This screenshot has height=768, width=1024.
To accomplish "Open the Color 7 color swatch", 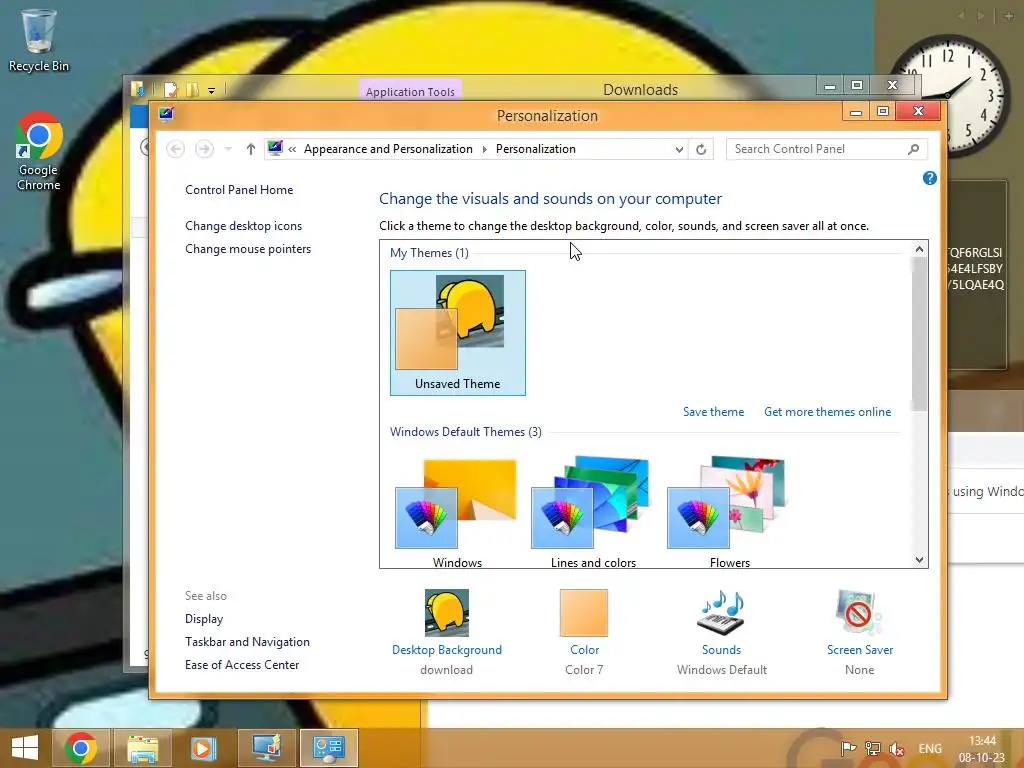I will click(x=584, y=613).
